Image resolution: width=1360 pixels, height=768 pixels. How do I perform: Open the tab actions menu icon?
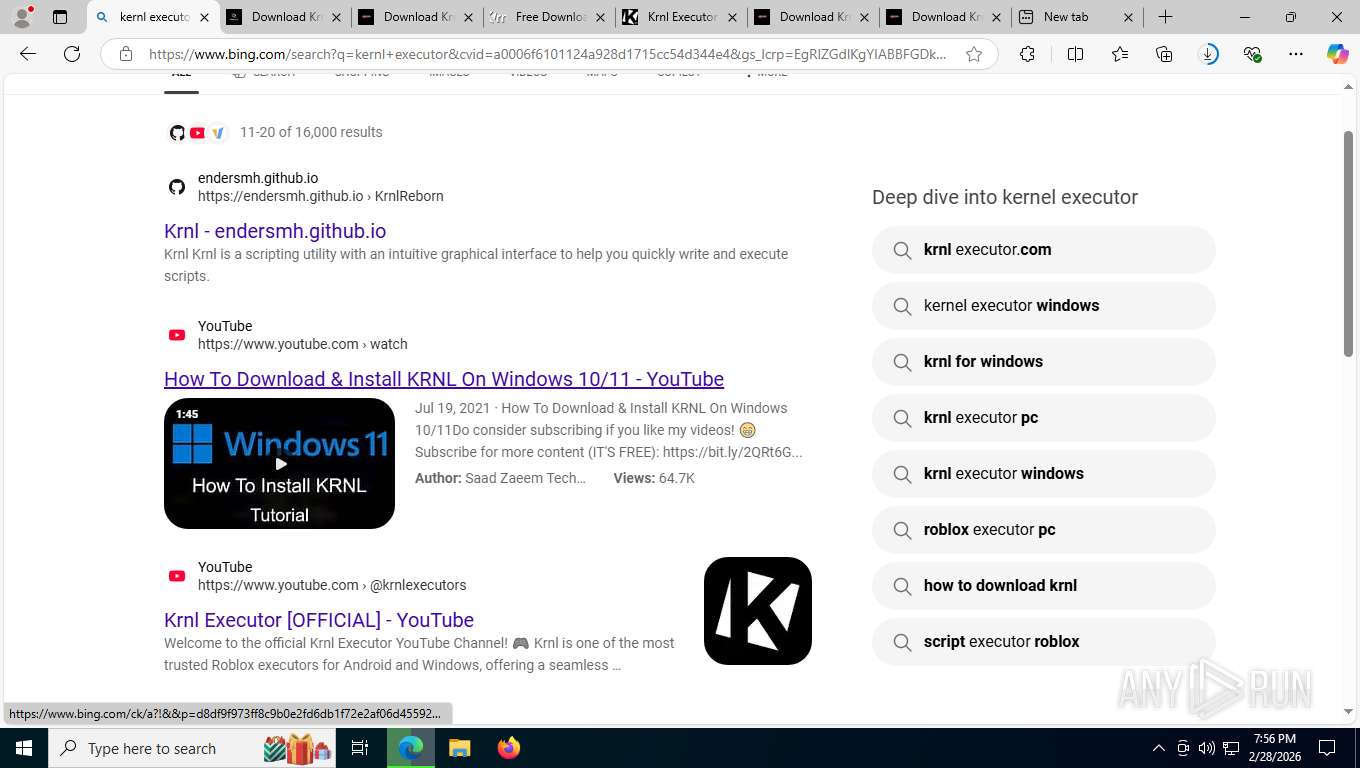(60, 17)
